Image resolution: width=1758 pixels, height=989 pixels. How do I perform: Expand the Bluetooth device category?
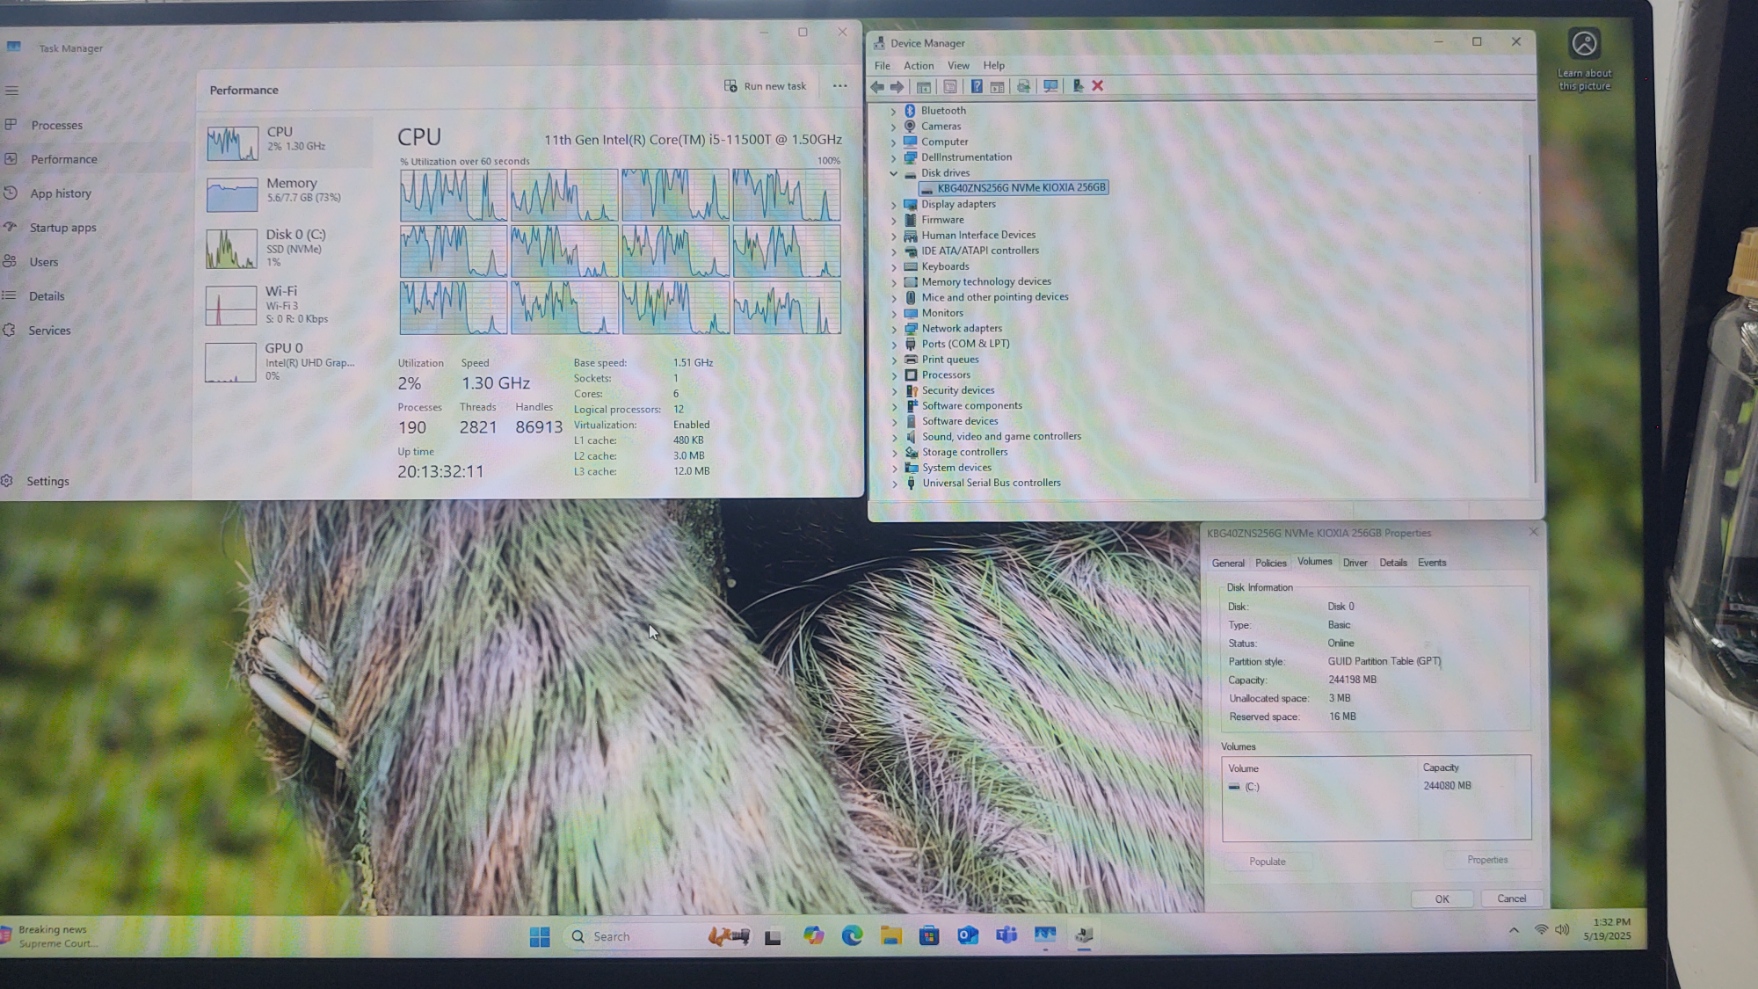pyautogui.click(x=894, y=111)
